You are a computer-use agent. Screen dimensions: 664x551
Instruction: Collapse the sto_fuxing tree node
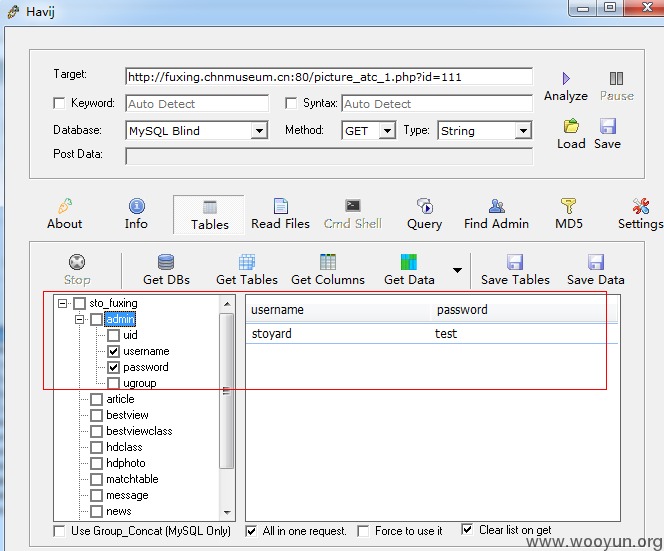[62, 303]
